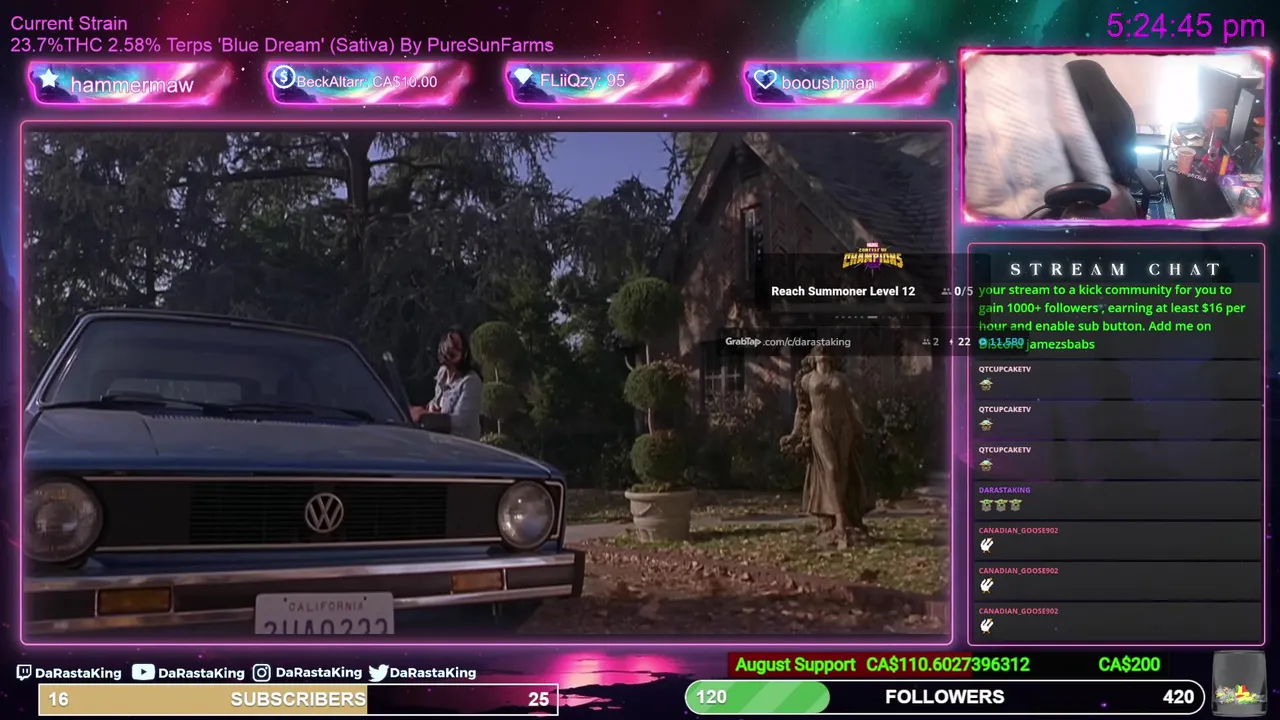Viewport: 1280px width, 720px height.
Task: Click the subscriber goal number 25
Action: pyautogui.click(x=538, y=699)
